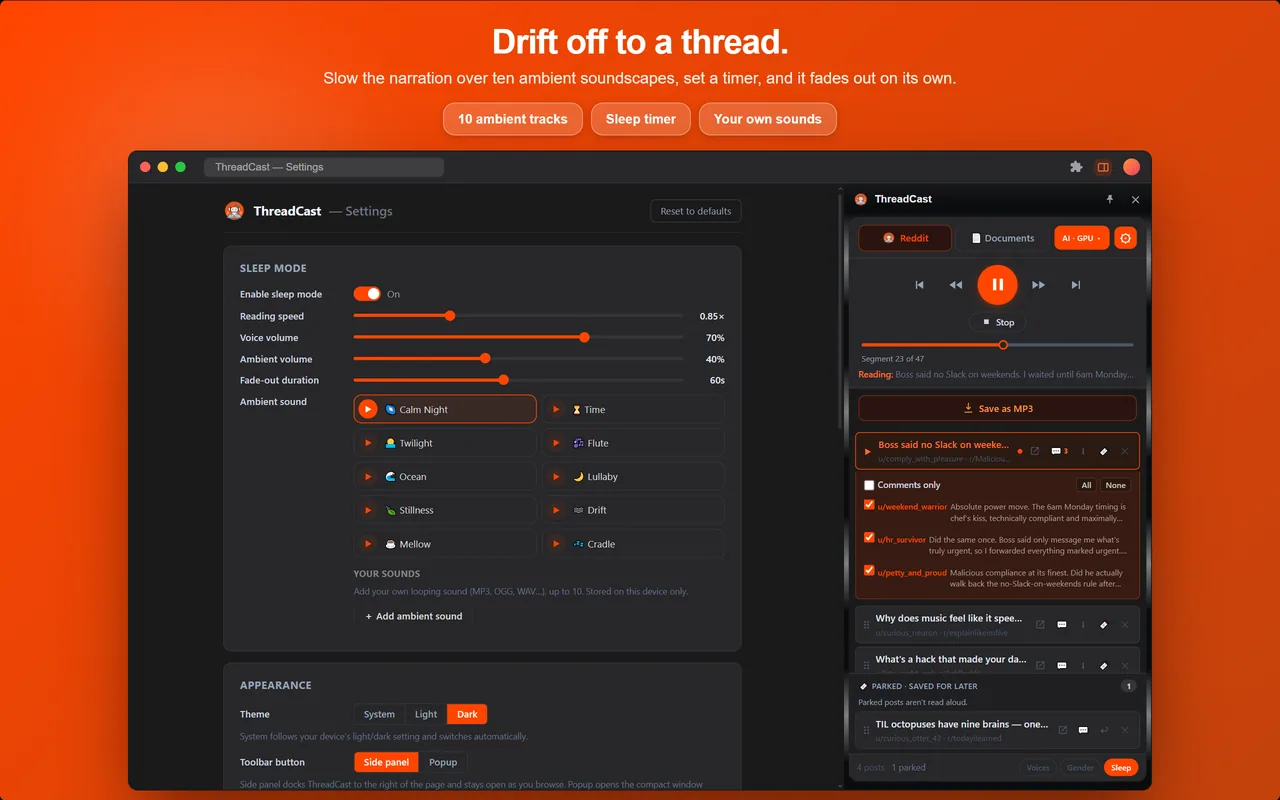This screenshot has width=1280, height=800.
Task: Check the Comments only checkbox
Action: [869, 485]
